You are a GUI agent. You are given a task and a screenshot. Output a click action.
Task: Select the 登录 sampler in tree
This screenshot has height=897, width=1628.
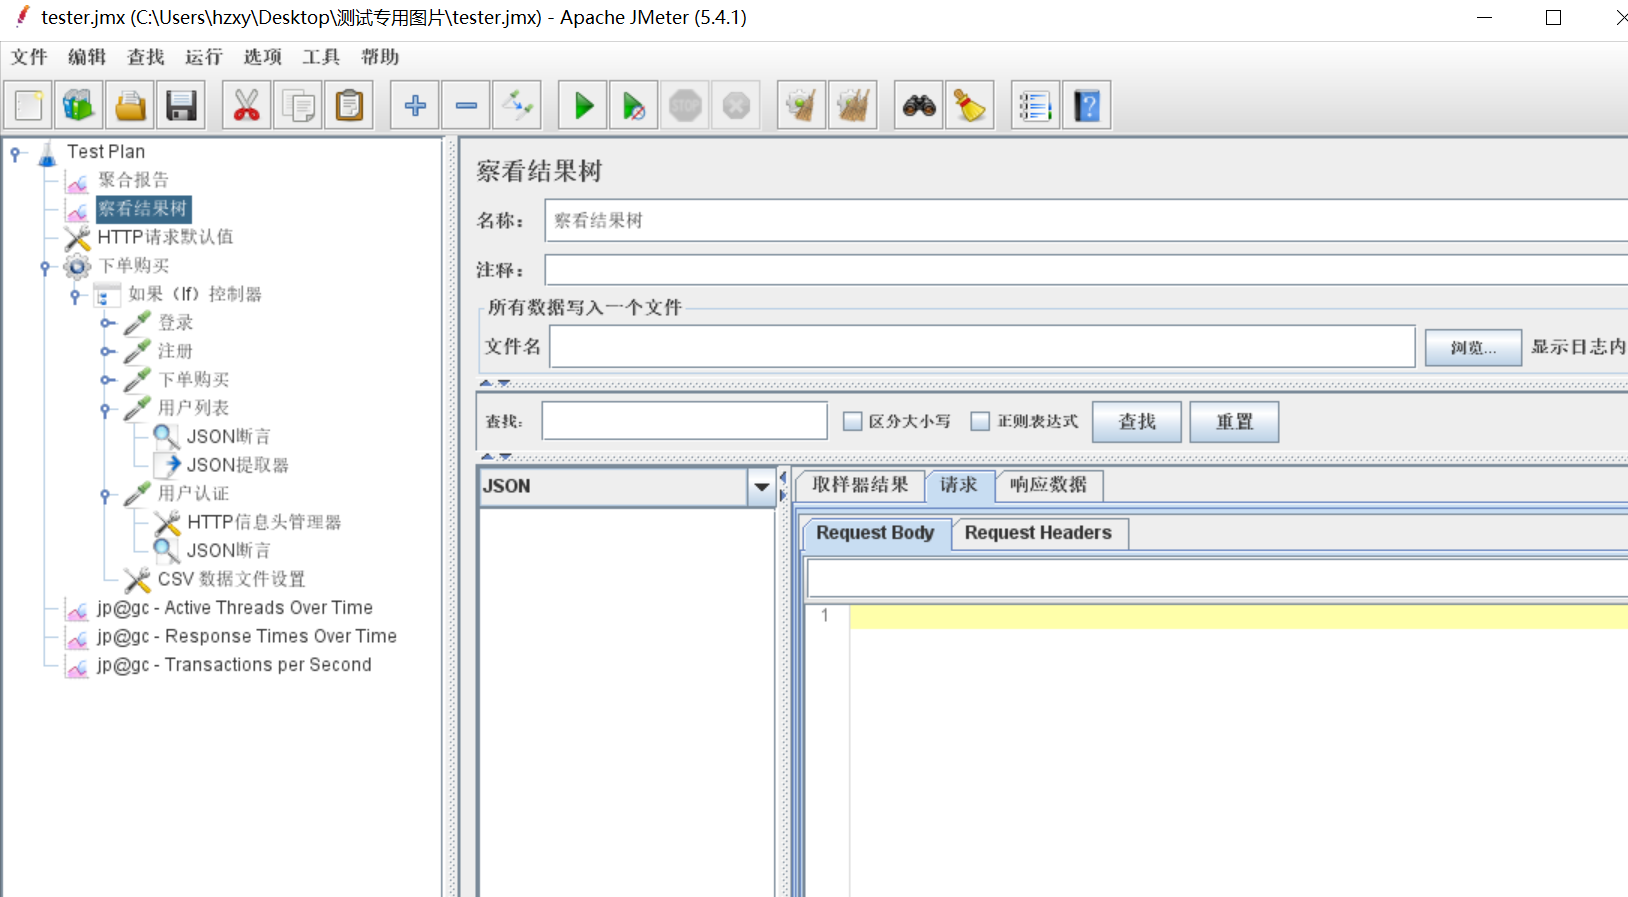175,322
